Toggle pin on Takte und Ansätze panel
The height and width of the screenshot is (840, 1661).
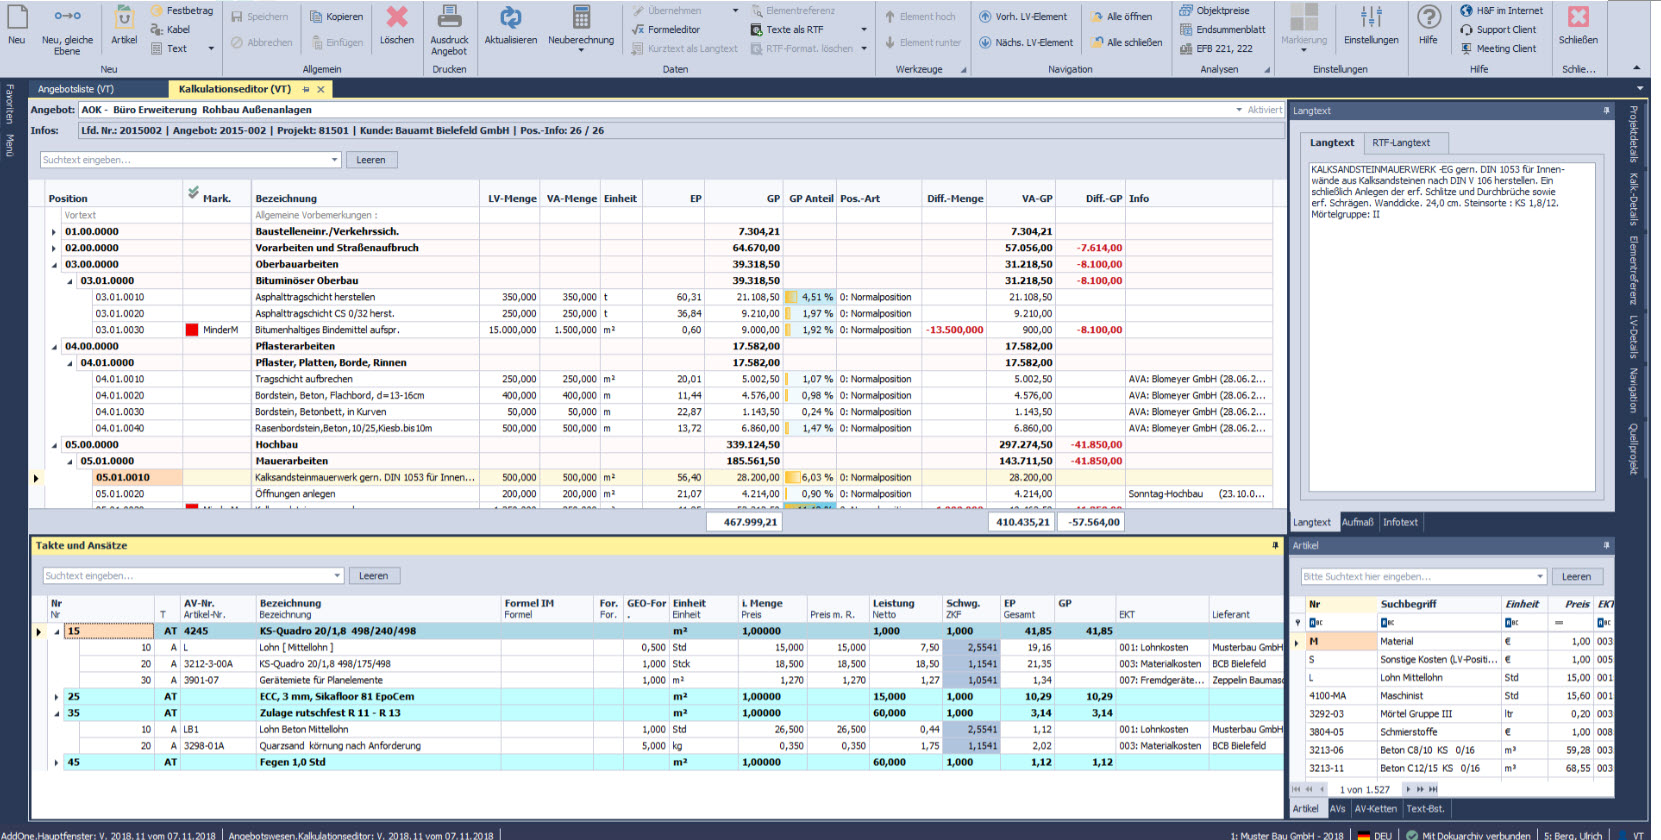click(x=1275, y=546)
